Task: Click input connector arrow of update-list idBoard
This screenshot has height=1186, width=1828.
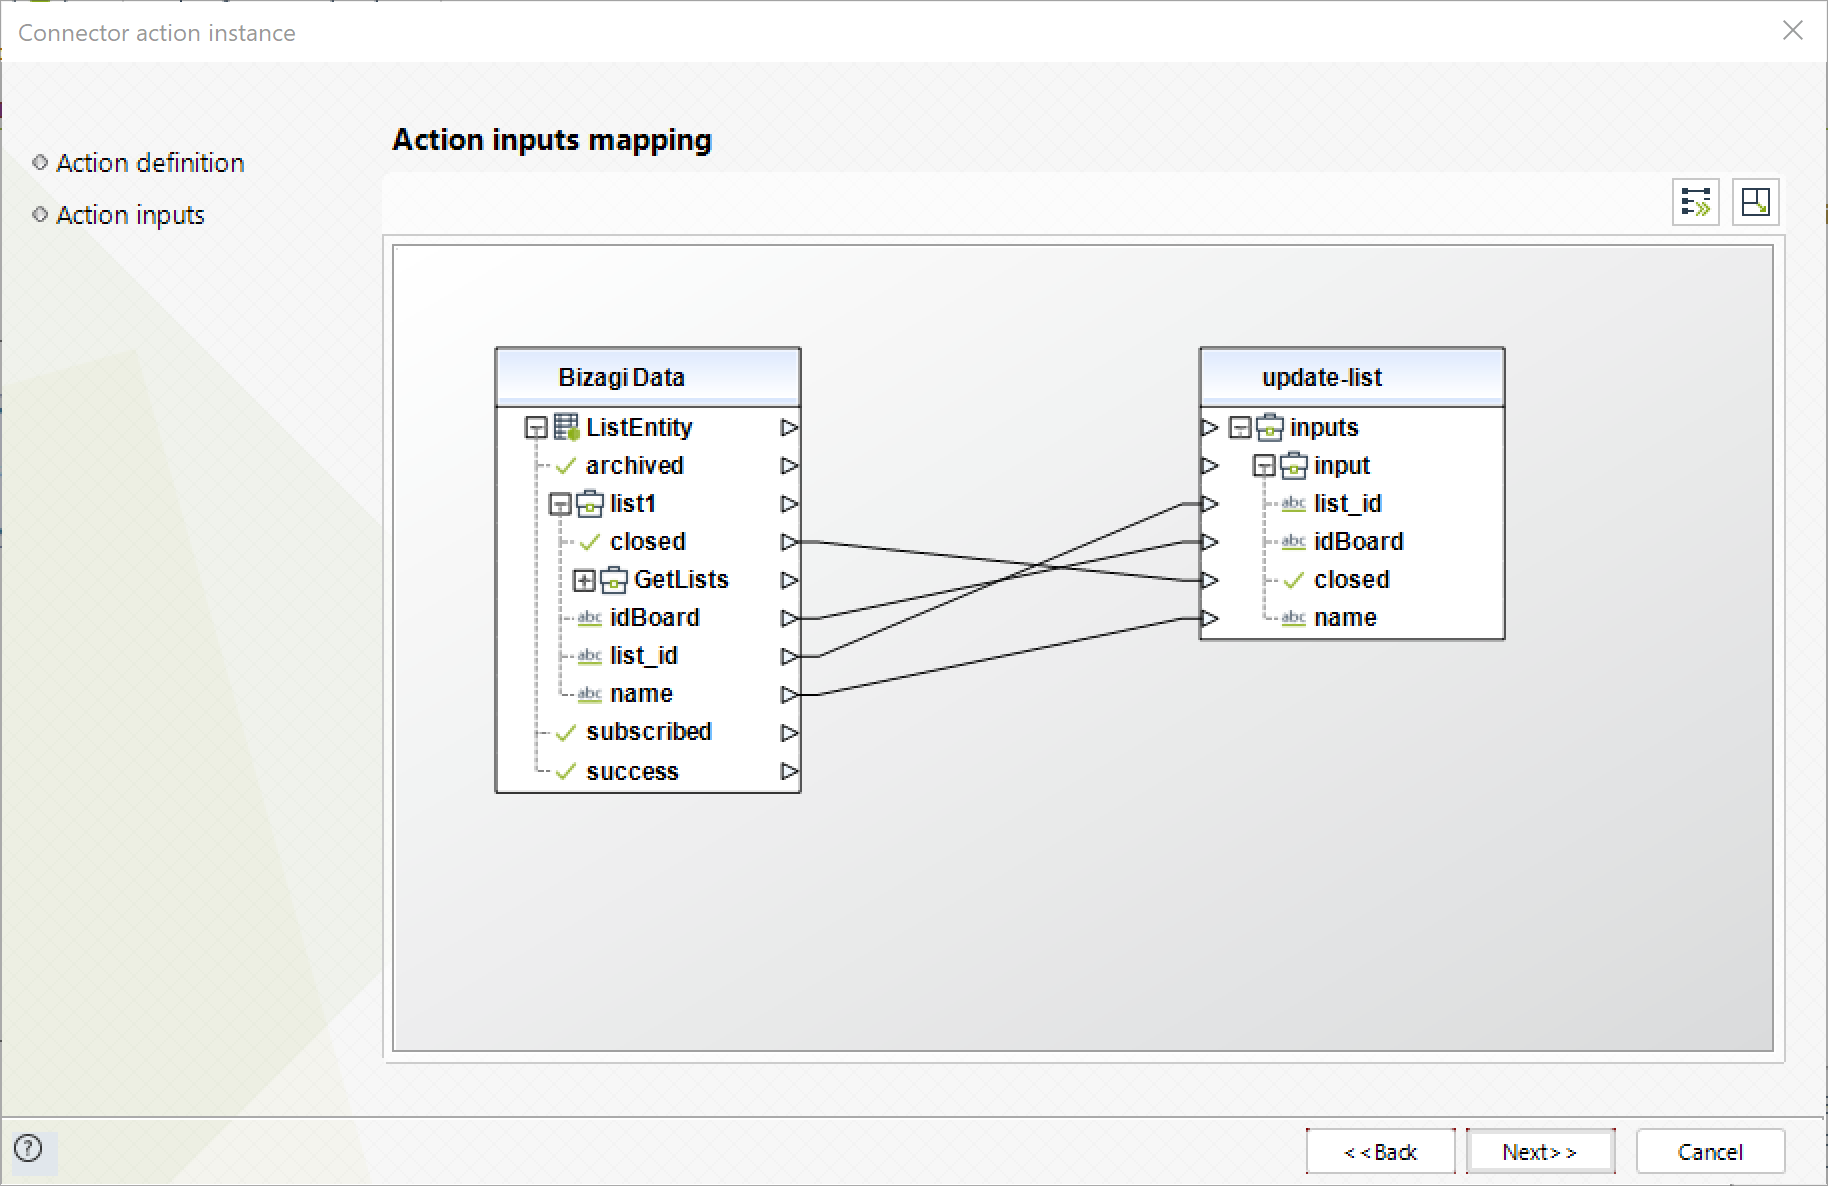Action: tap(1210, 542)
